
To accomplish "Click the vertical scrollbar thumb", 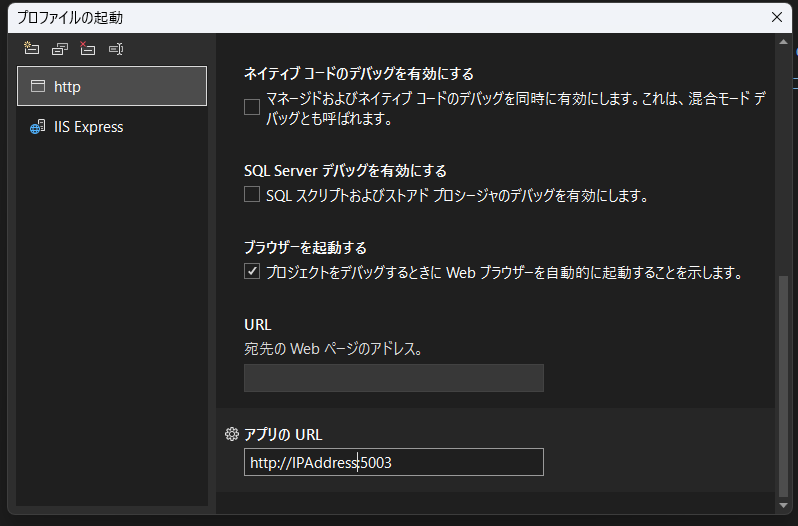I will click(784, 386).
